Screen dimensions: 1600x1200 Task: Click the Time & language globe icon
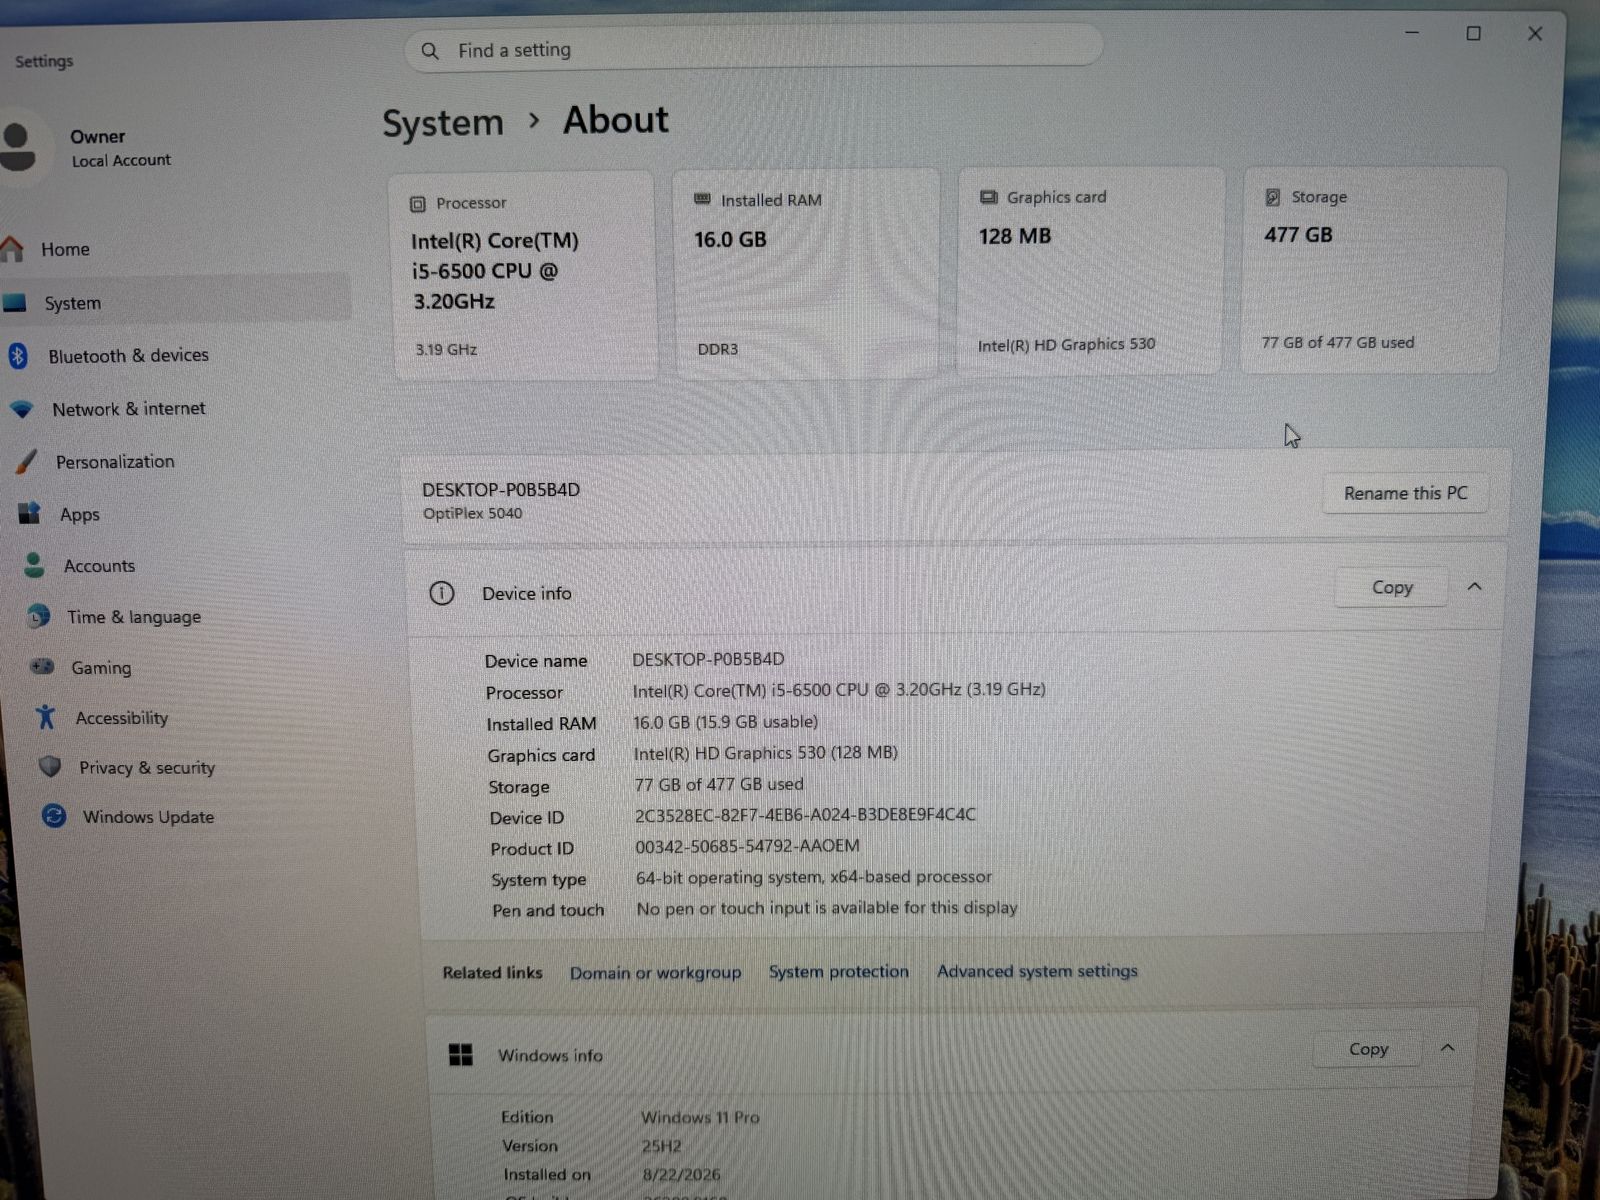point(39,616)
